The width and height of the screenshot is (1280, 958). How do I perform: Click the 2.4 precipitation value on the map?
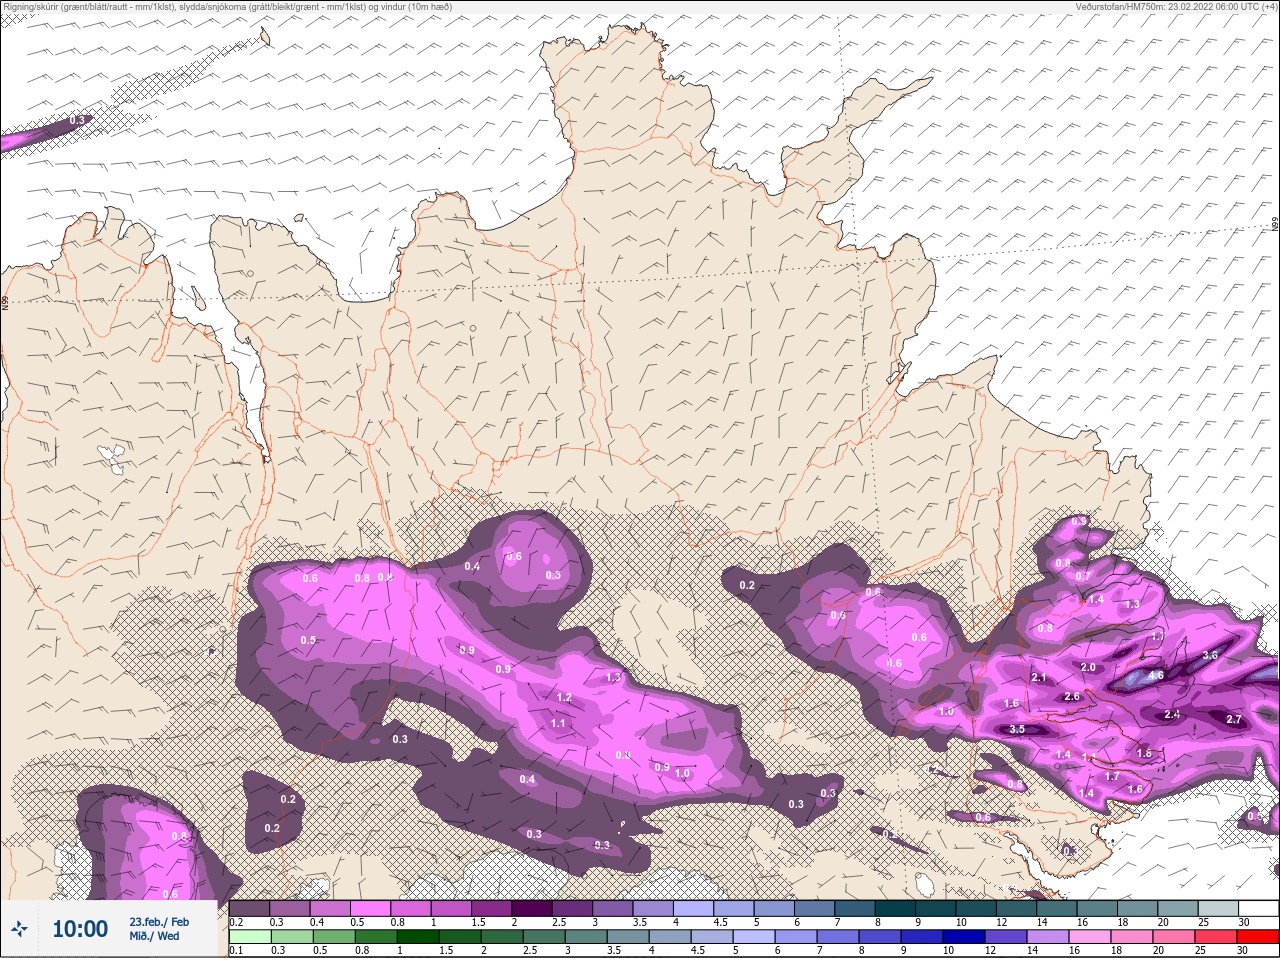click(x=1173, y=714)
